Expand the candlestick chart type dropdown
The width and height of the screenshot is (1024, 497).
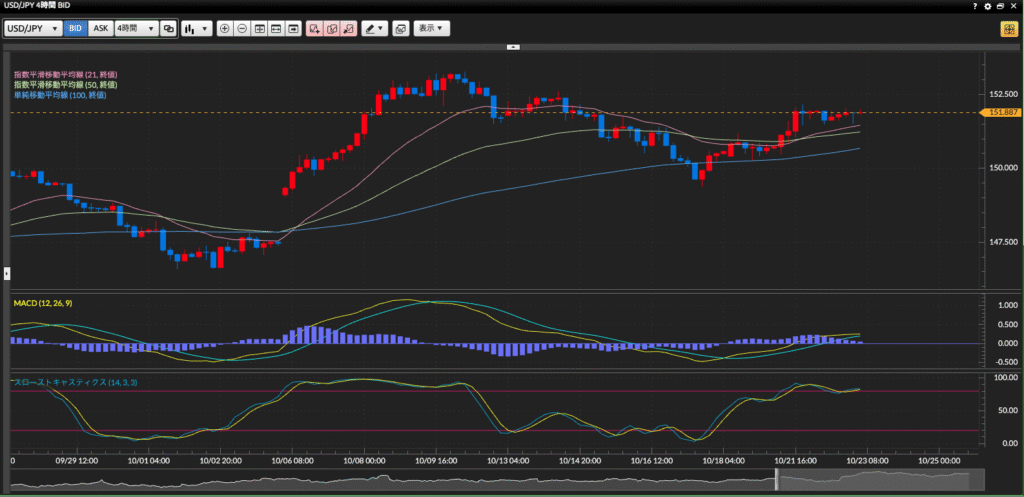(x=196, y=29)
